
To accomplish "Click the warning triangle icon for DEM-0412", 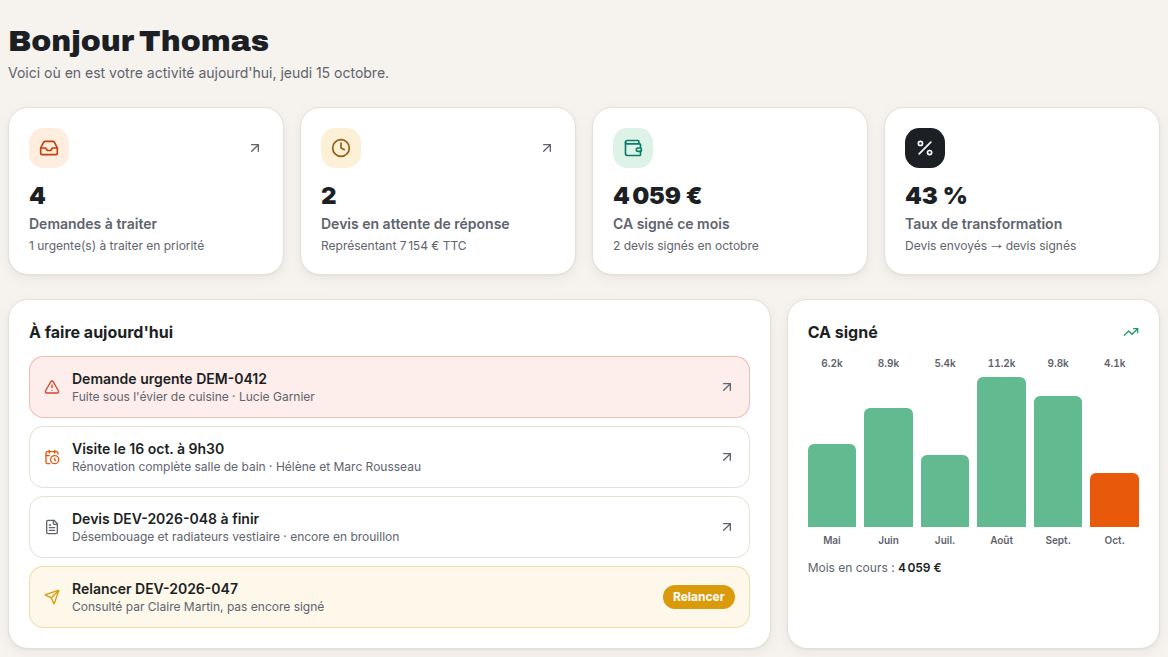I will pos(52,387).
